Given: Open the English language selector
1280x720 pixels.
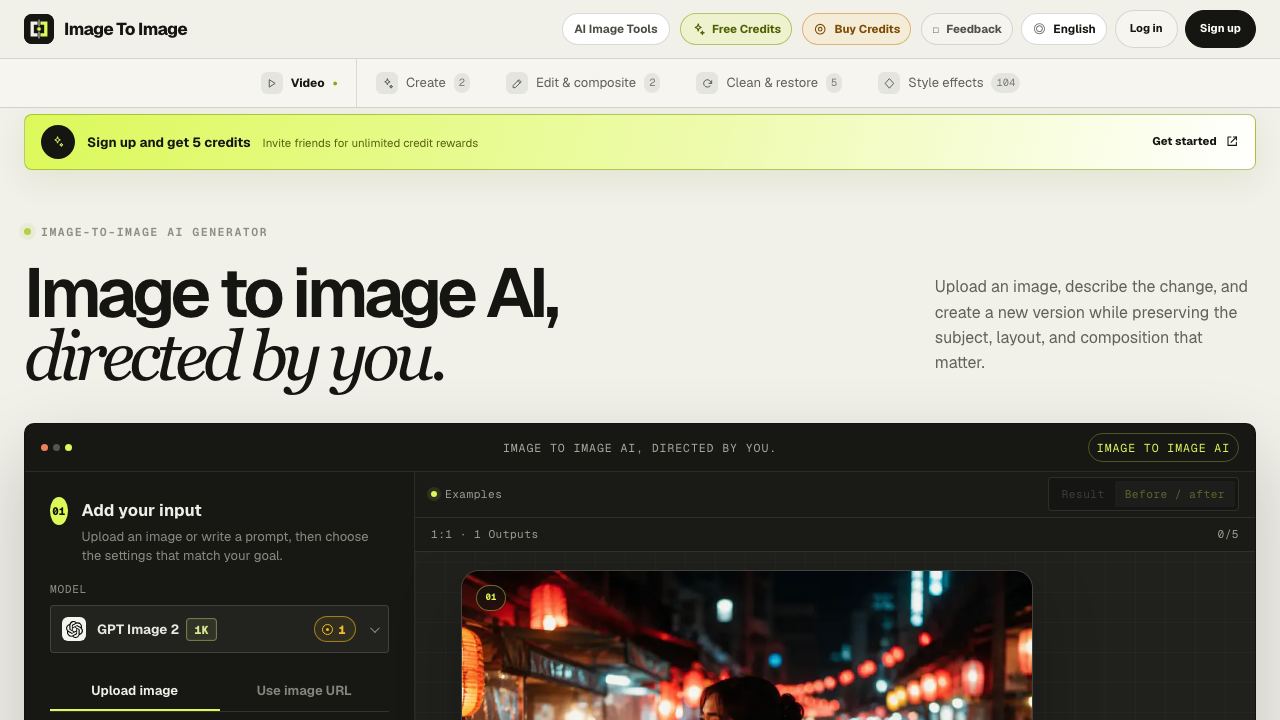Looking at the screenshot, I should point(1064,29).
